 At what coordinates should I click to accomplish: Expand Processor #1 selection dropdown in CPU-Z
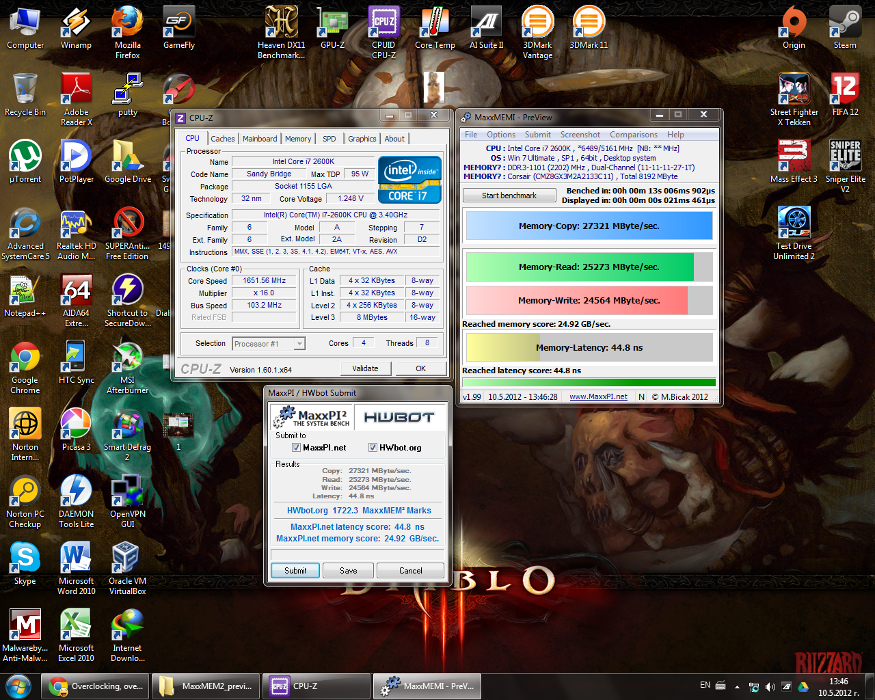299,344
